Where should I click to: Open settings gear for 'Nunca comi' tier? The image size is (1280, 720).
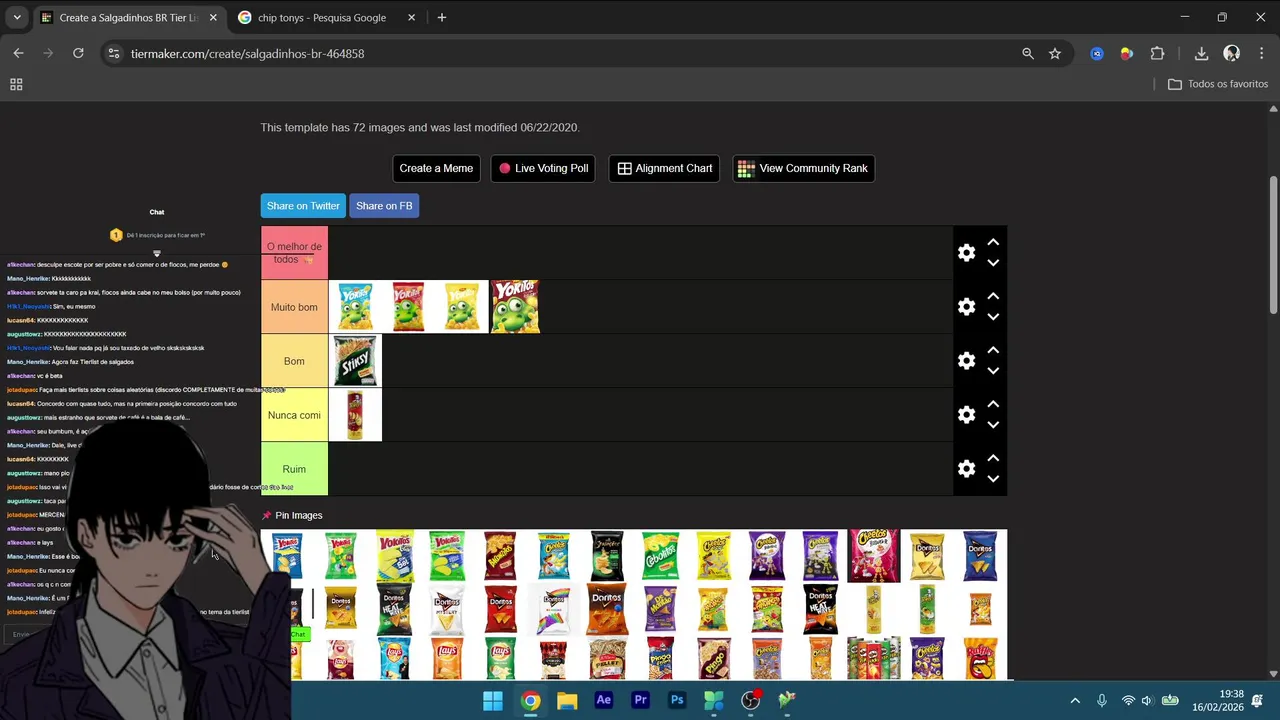(966, 415)
